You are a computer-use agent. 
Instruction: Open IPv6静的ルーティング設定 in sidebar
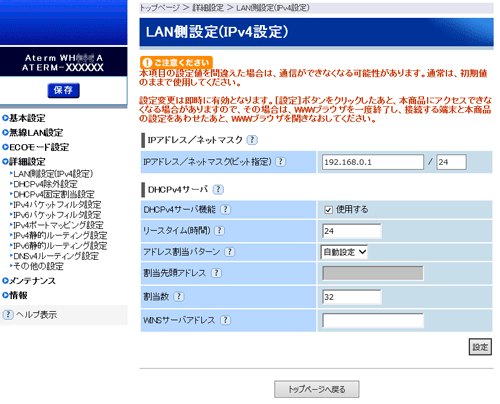[60, 246]
